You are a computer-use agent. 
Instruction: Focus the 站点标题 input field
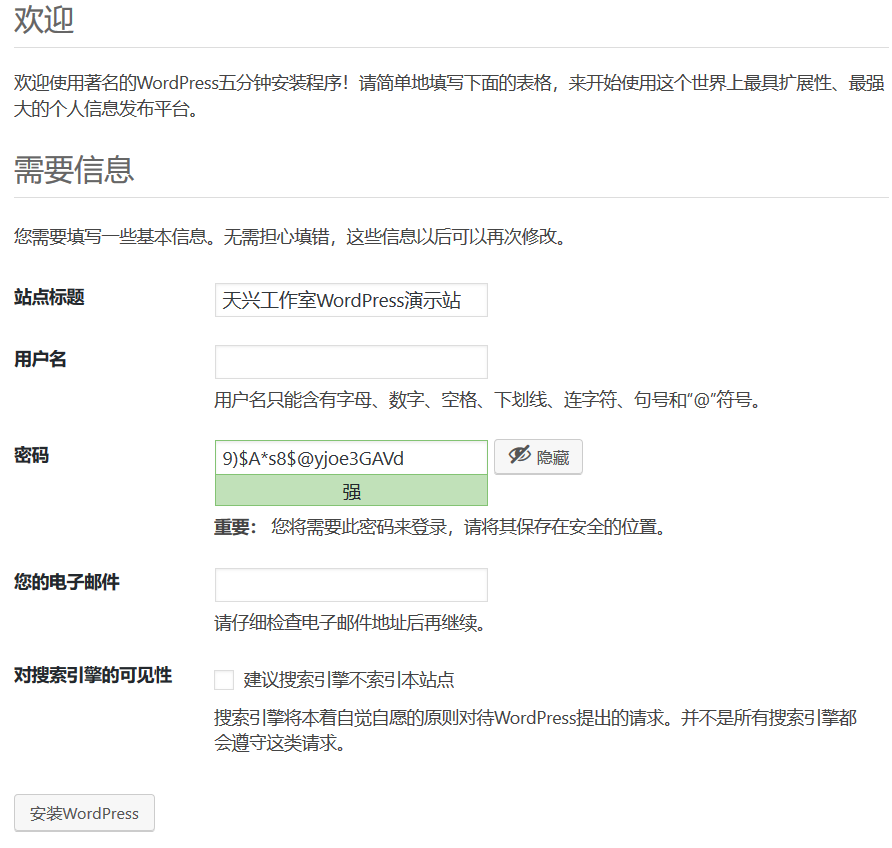pyautogui.click(x=351, y=300)
